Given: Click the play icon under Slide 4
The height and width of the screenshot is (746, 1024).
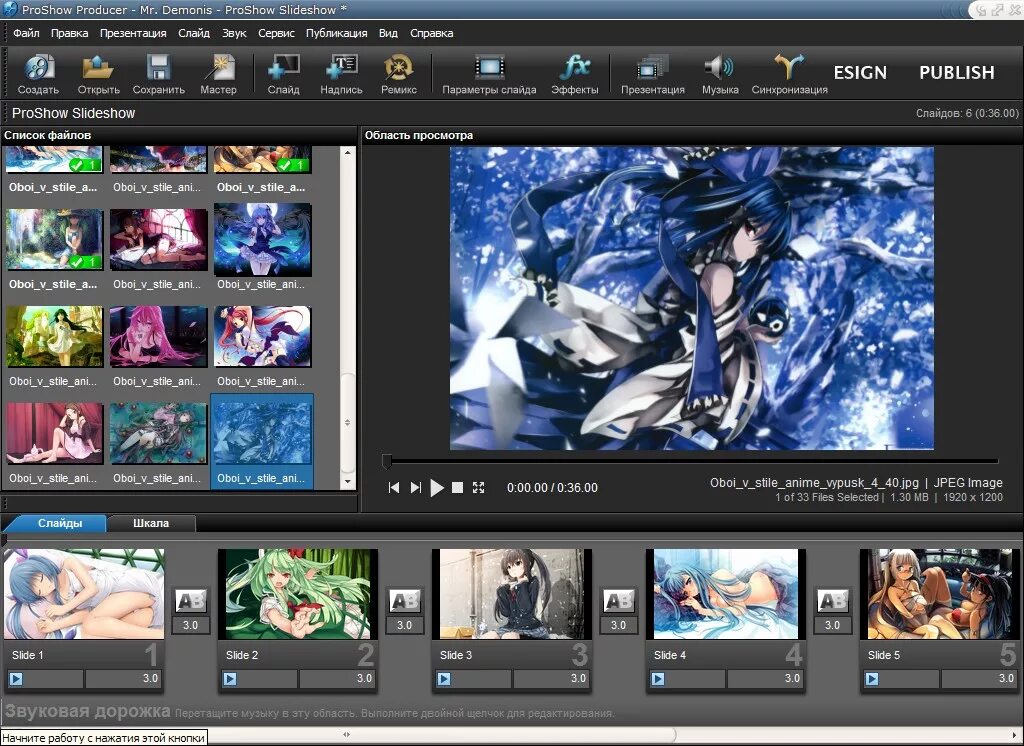Looking at the screenshot, I should tap(658, 679).
